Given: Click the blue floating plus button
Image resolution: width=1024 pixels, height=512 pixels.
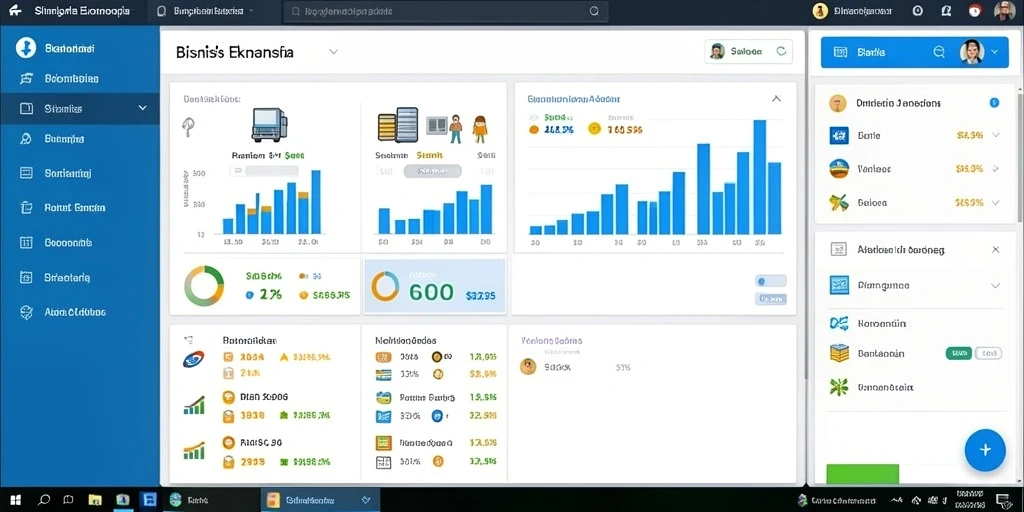Looking at the screenshot, I should [985, 450].
